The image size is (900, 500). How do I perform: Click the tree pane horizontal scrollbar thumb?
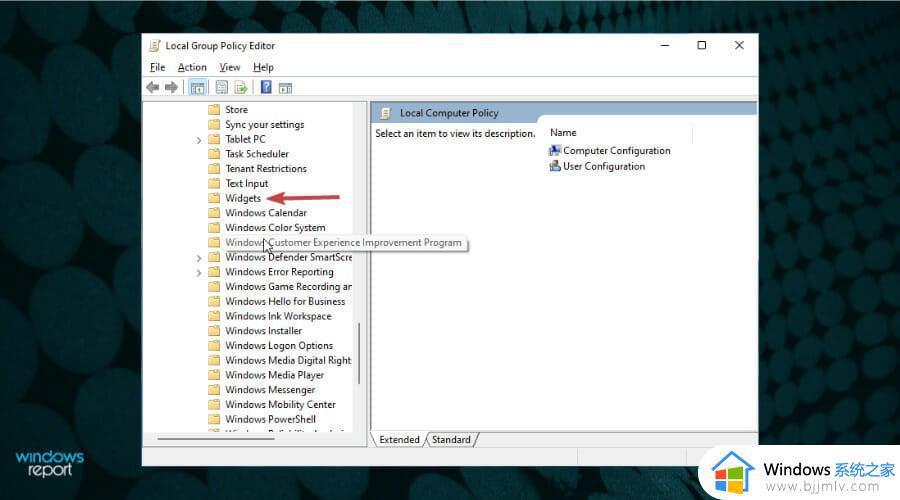pos(216,439)
